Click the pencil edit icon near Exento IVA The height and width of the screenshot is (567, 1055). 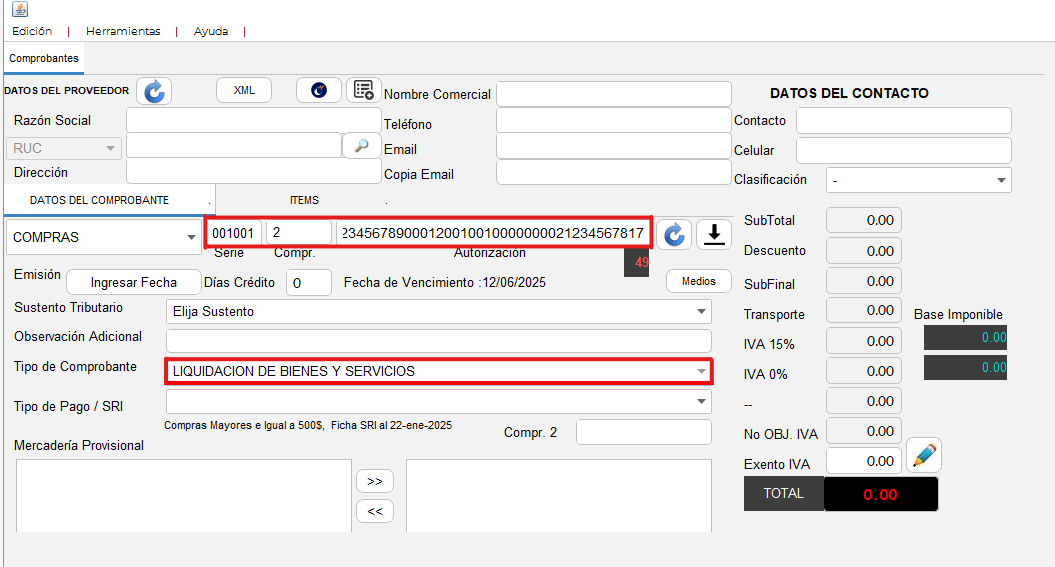coord(924,456)
